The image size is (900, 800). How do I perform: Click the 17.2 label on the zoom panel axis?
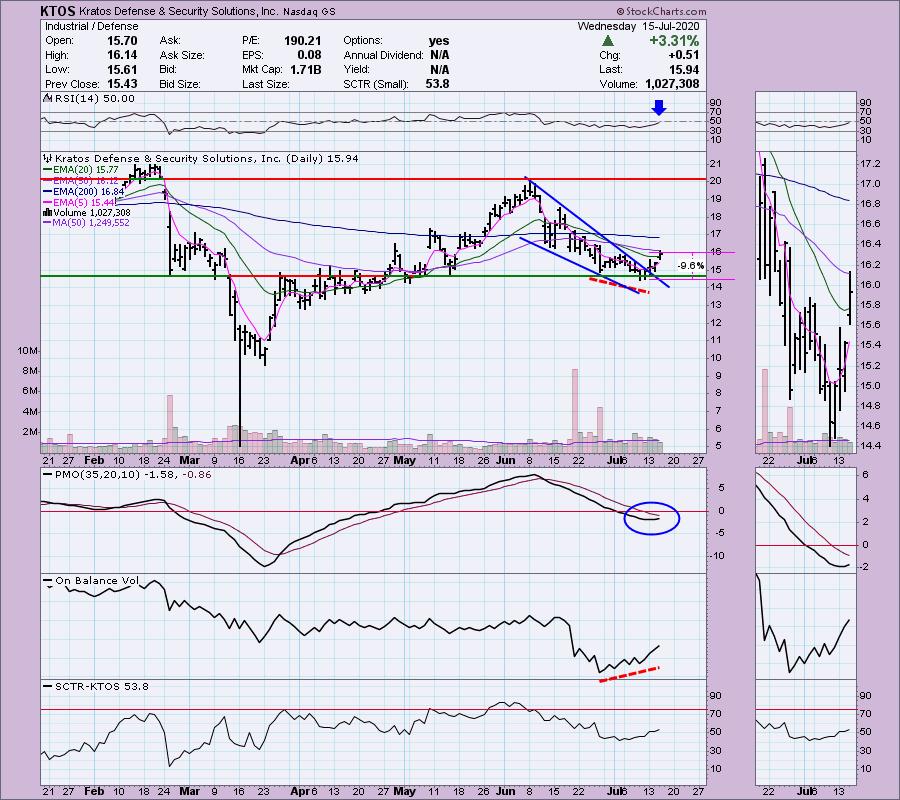[871, 164]
